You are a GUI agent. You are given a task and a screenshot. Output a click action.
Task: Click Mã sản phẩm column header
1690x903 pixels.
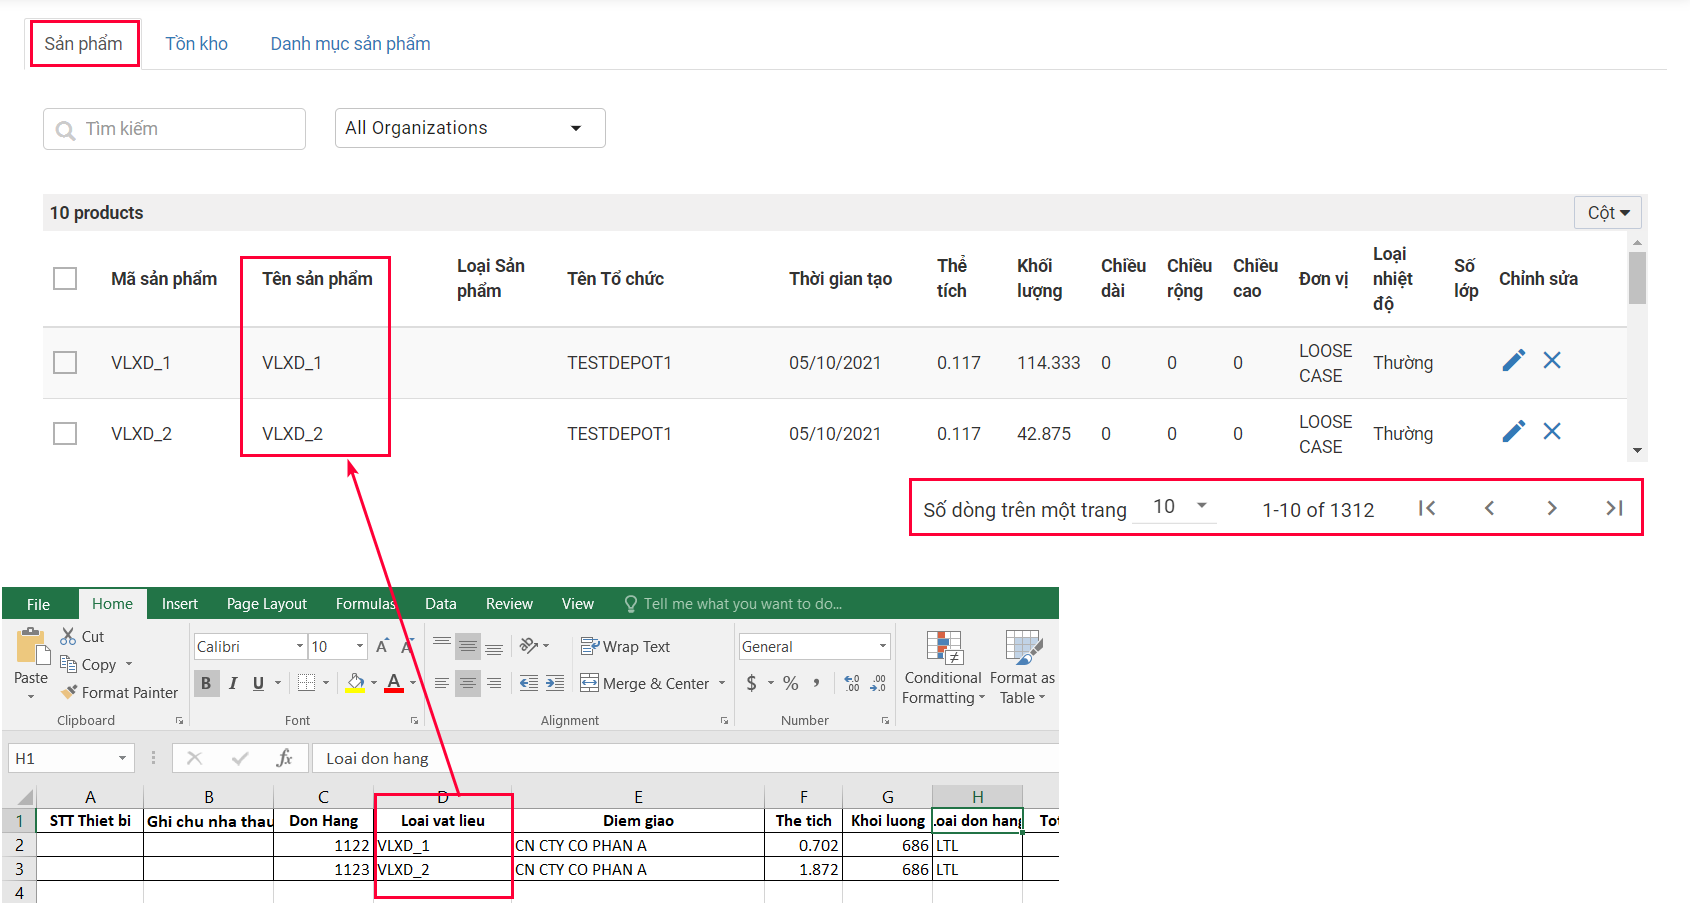164,278
